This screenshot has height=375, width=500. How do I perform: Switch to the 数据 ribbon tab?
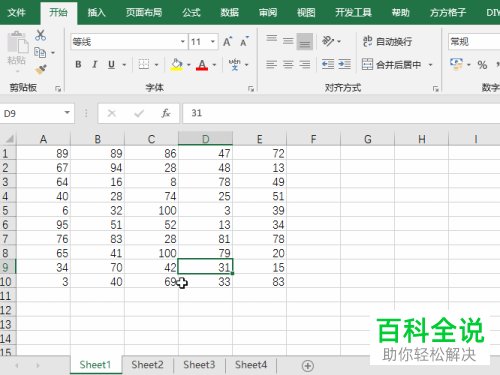pyautogui.click(x=229, y=13)
